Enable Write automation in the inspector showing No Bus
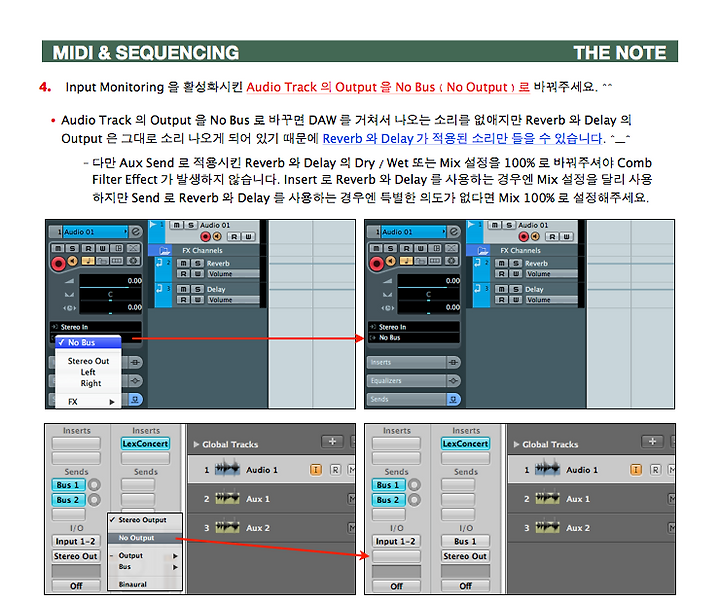The width and height of the screenshot is (720, 603). (421, 248)
